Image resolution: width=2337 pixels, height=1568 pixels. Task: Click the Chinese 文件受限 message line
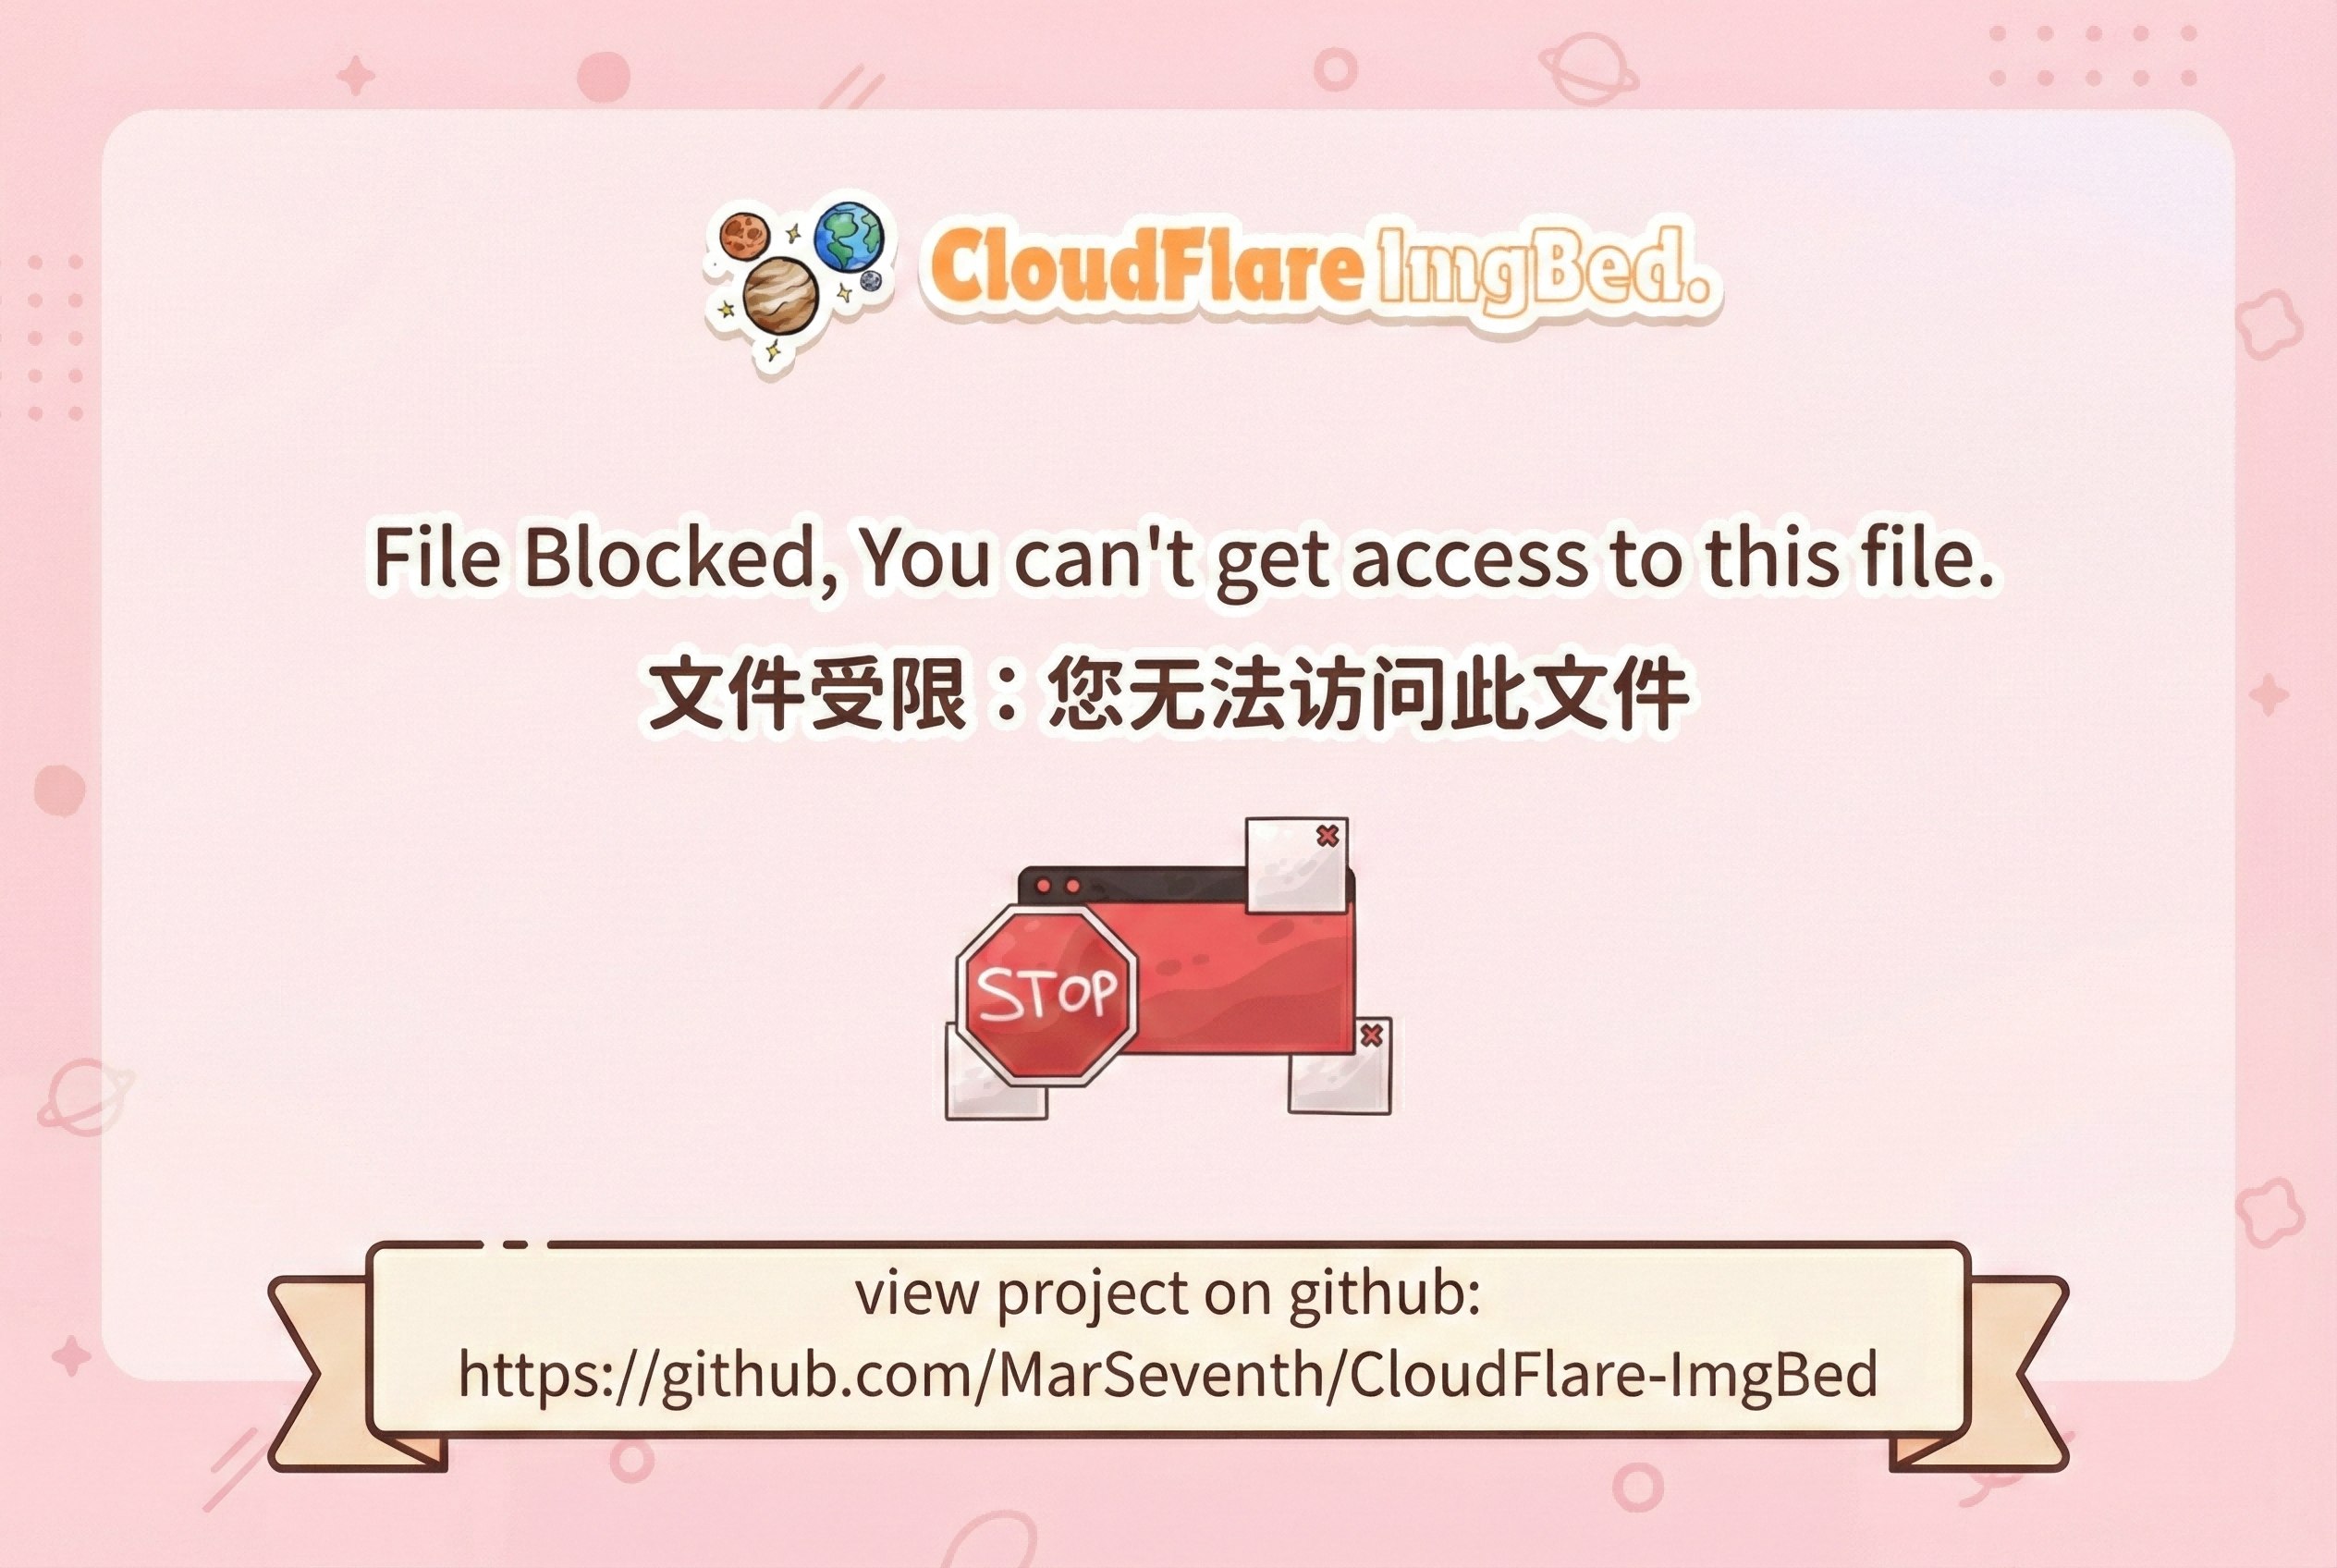(1168, 694)
